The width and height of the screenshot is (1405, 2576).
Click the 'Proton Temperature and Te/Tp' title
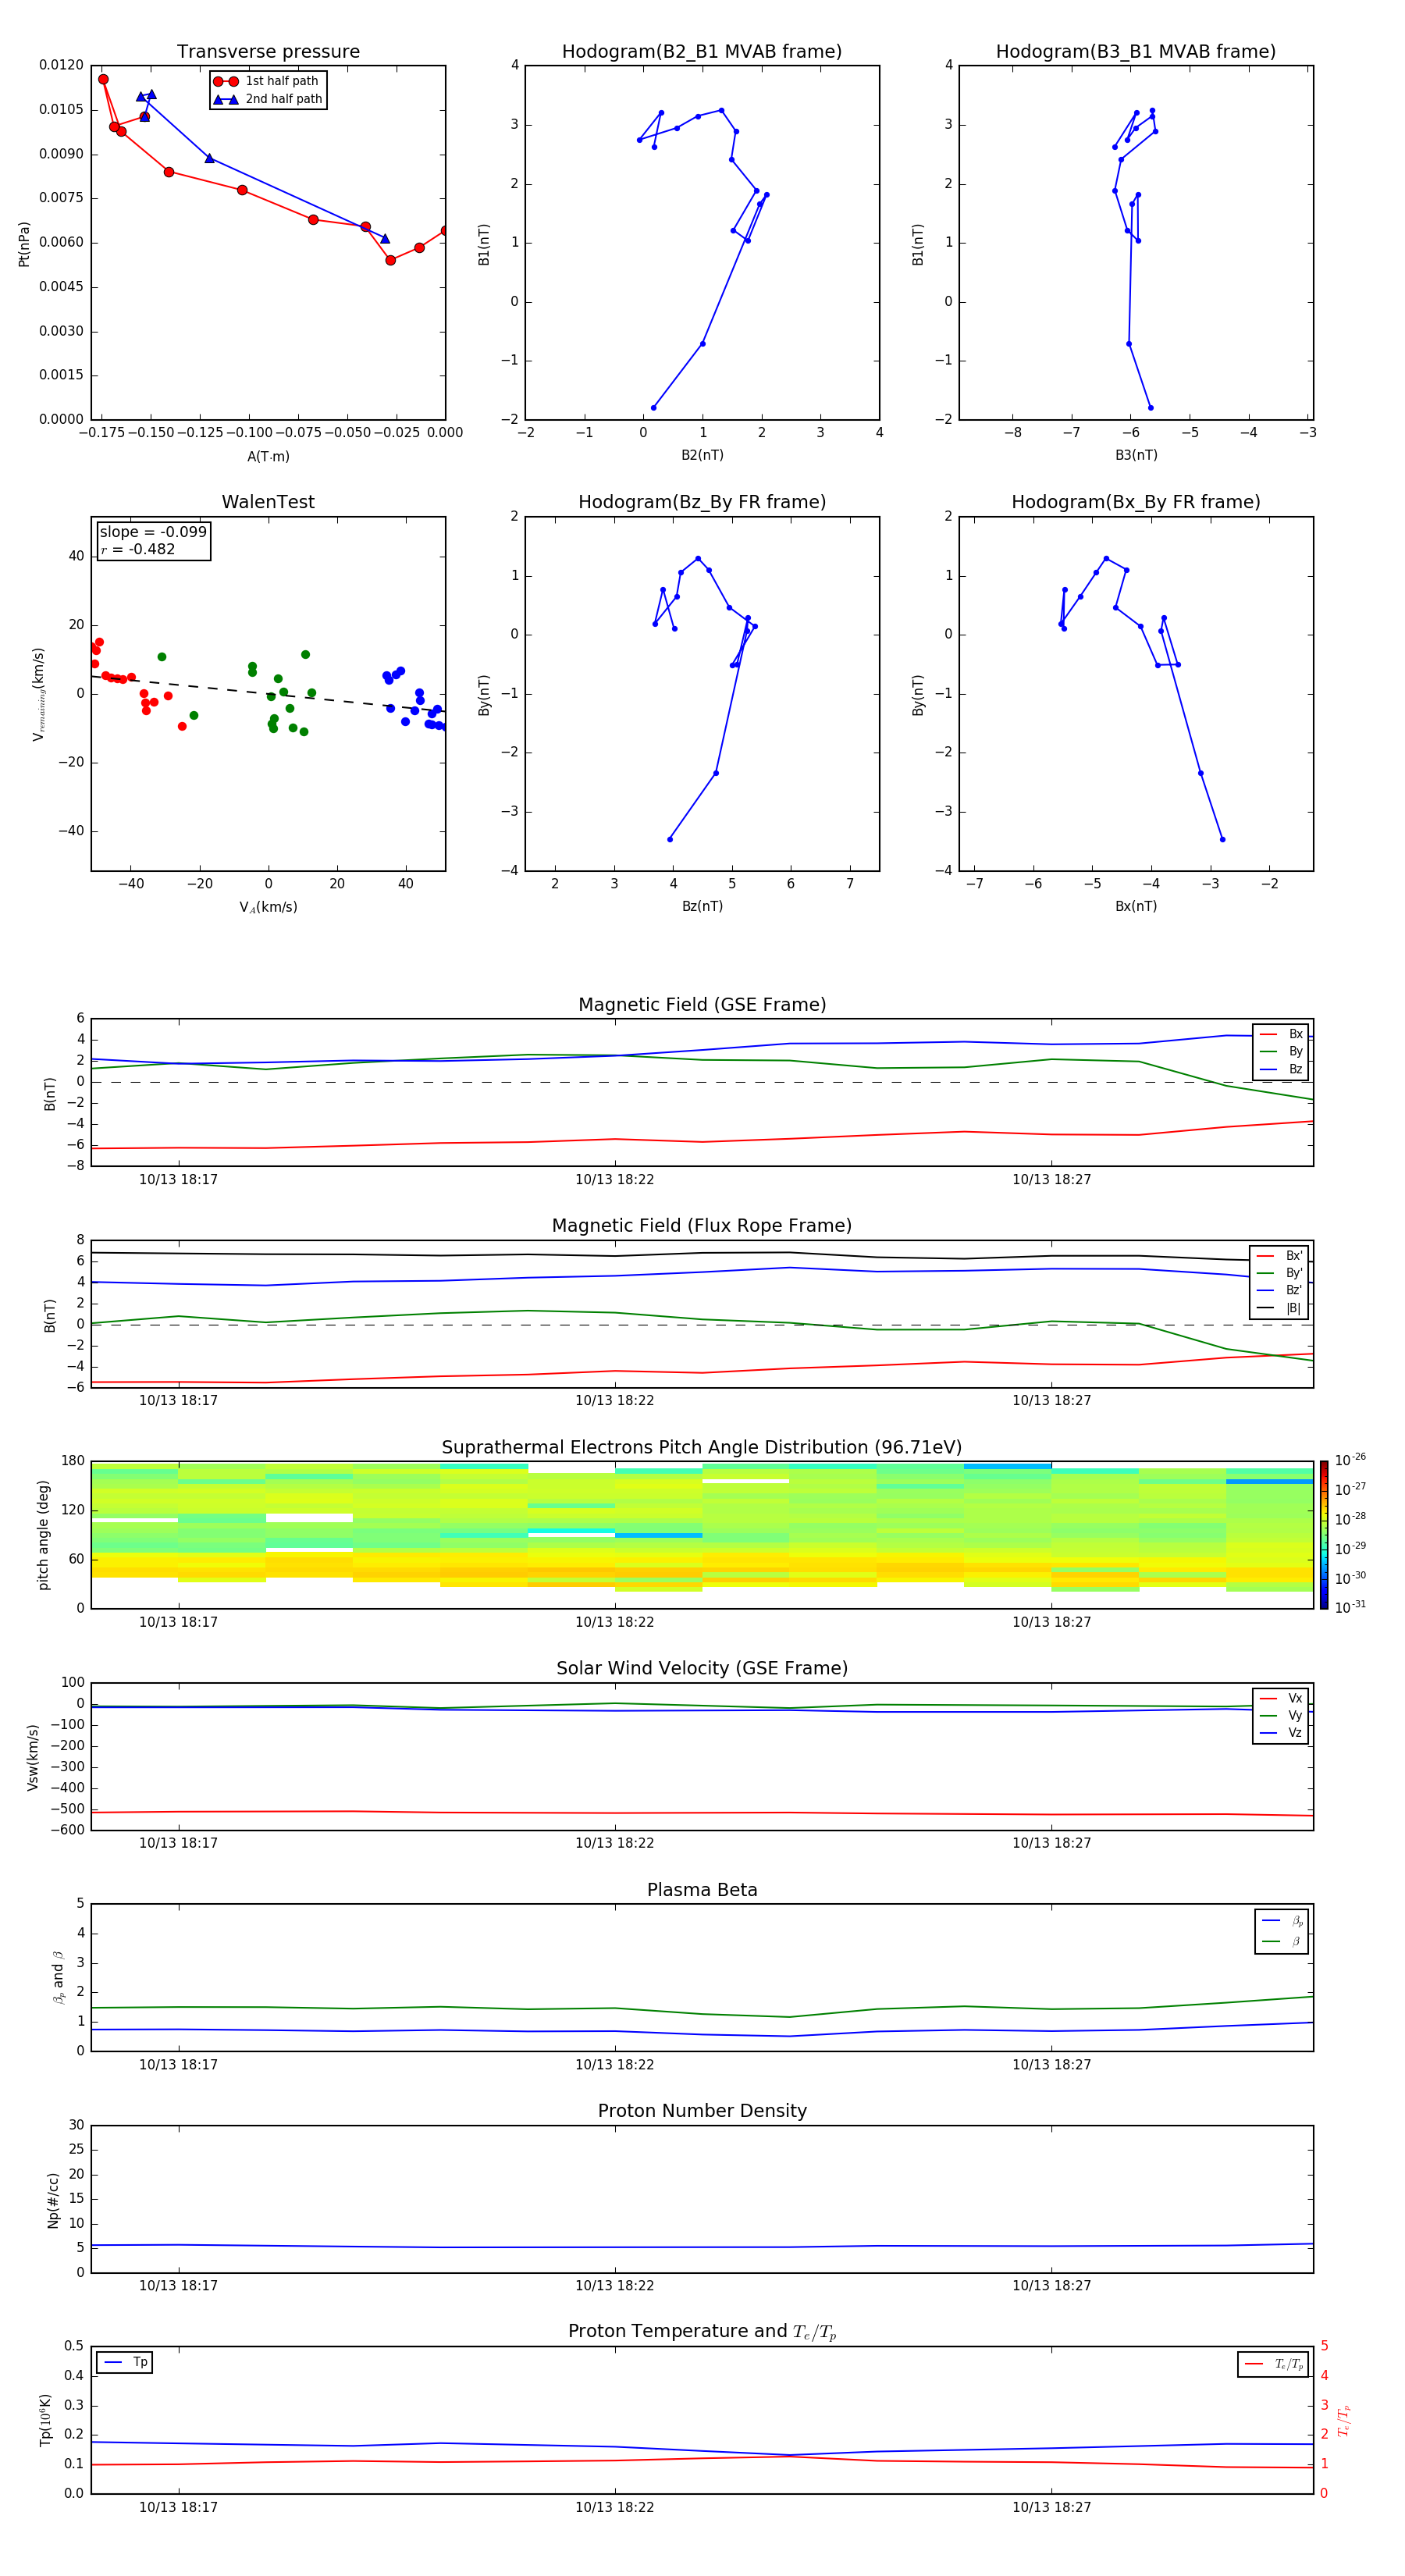tap(702, 2332)
